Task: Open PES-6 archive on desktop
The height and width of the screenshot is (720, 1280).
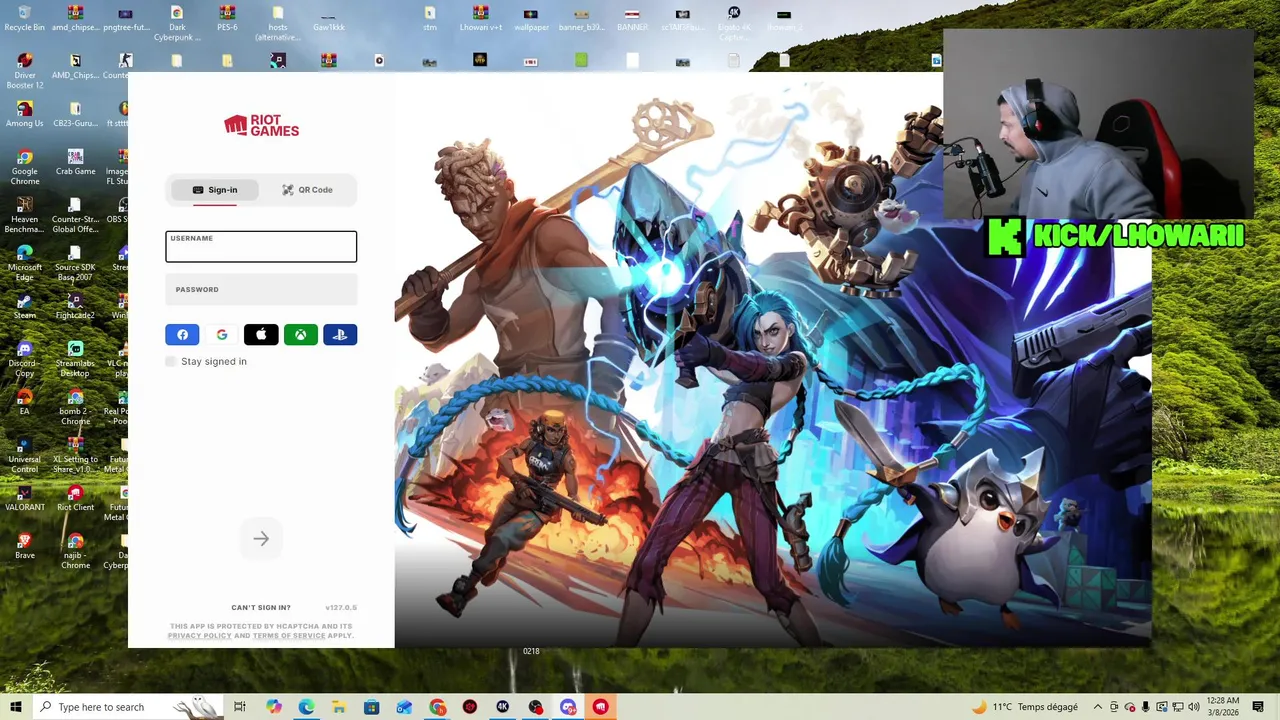Action: 227,18
